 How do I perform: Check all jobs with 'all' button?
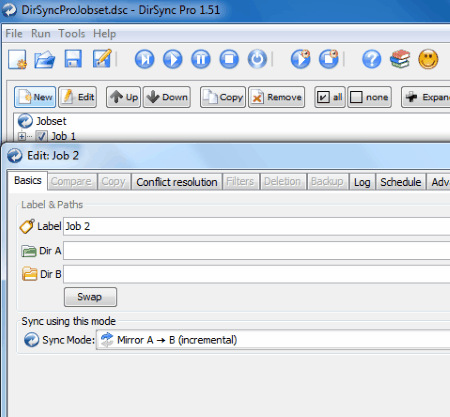(x=330, y=97)
